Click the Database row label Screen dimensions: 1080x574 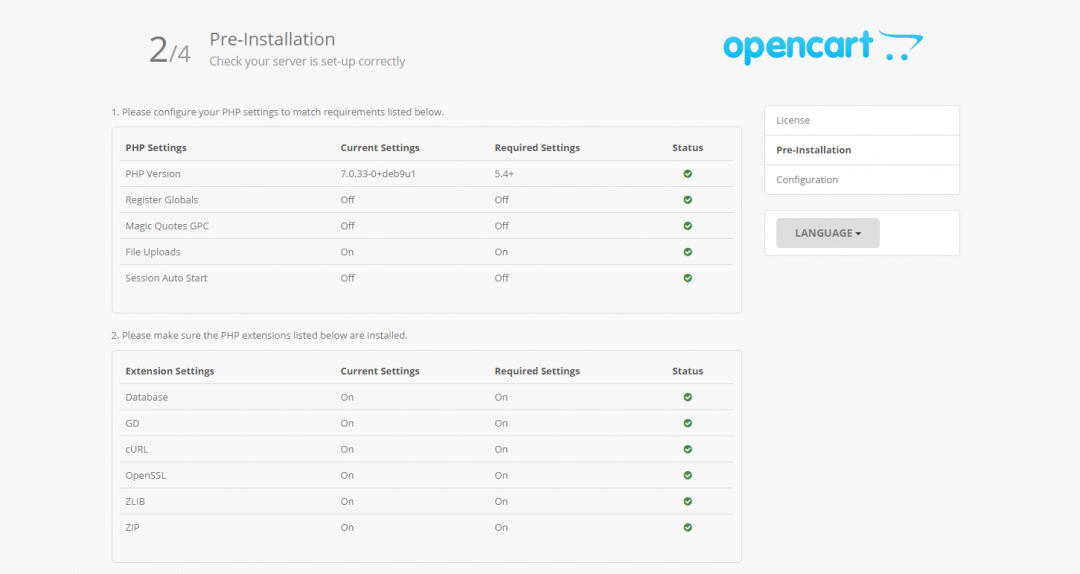coord(147,398)
